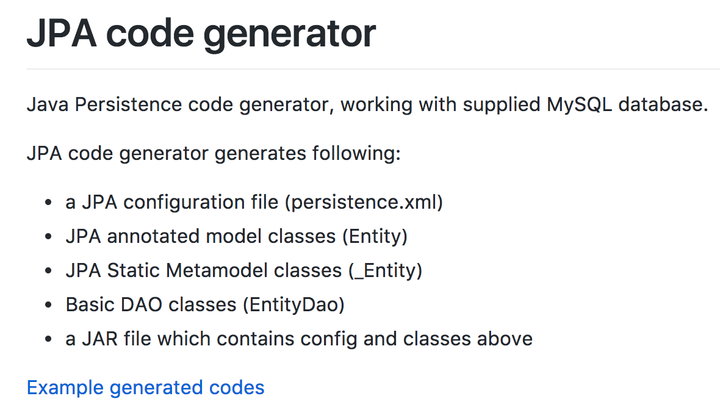Click the 'generates following:' sentence
Screen dimensions: 720x415
pyautogui.click(x=214, y=153)
